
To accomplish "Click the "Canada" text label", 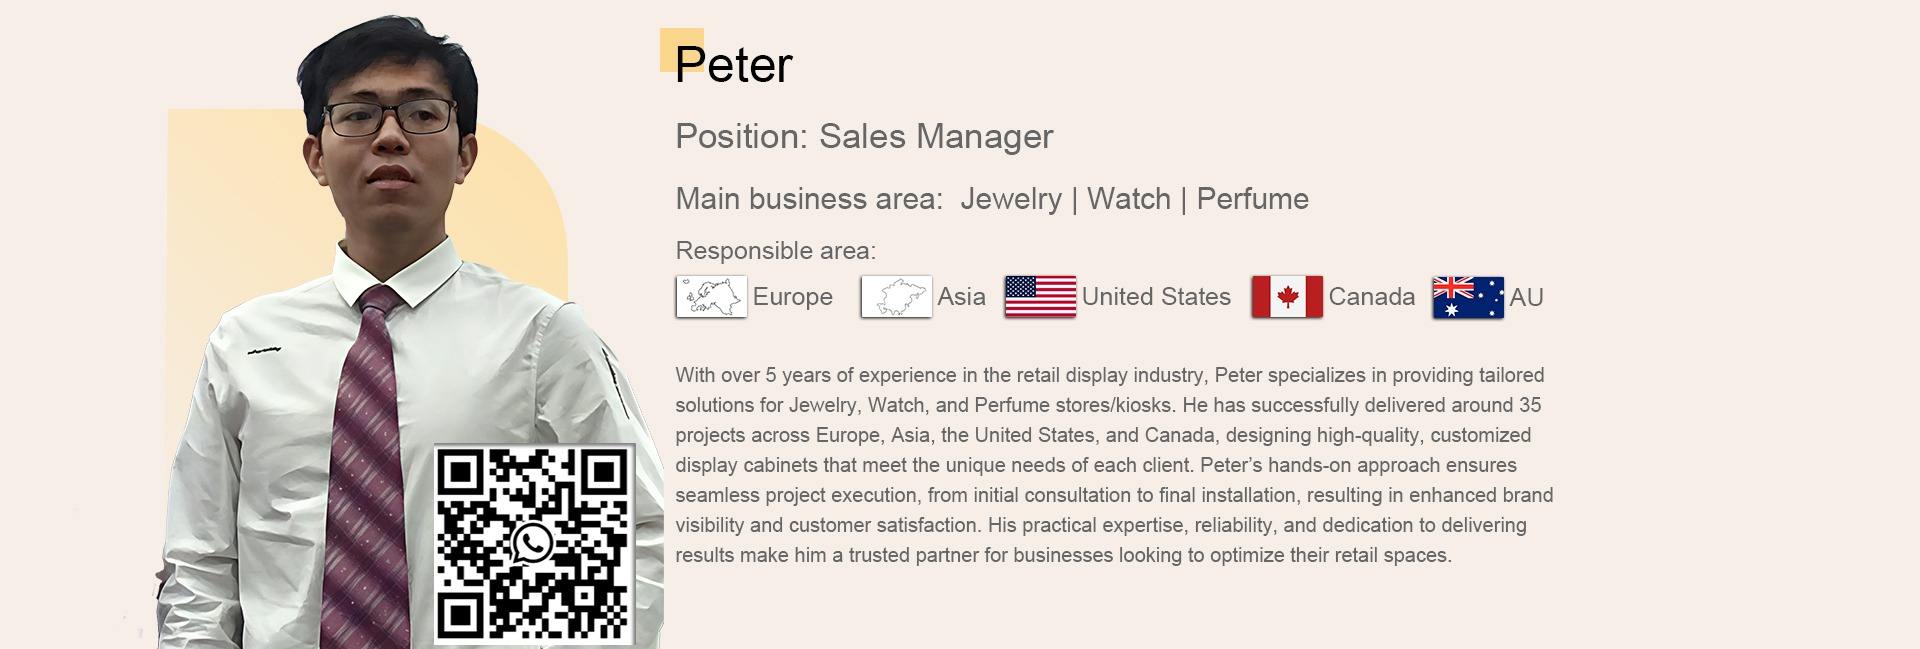I will coord(1371,297).
